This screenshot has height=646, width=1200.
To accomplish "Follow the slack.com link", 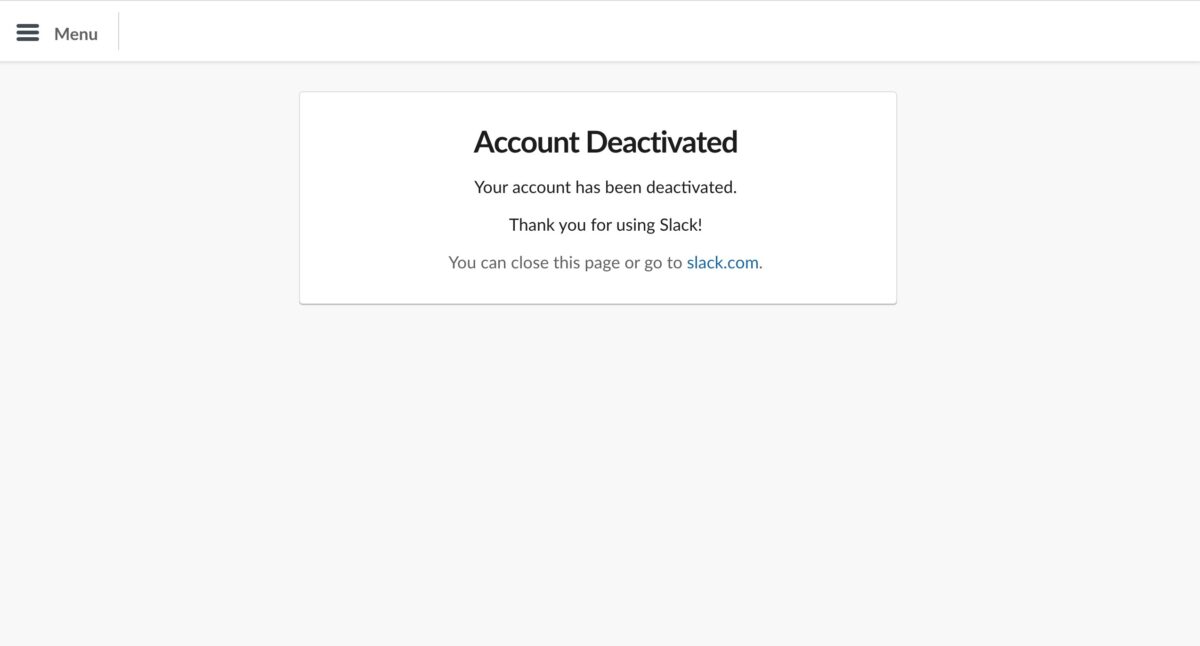I will [722, 263].
